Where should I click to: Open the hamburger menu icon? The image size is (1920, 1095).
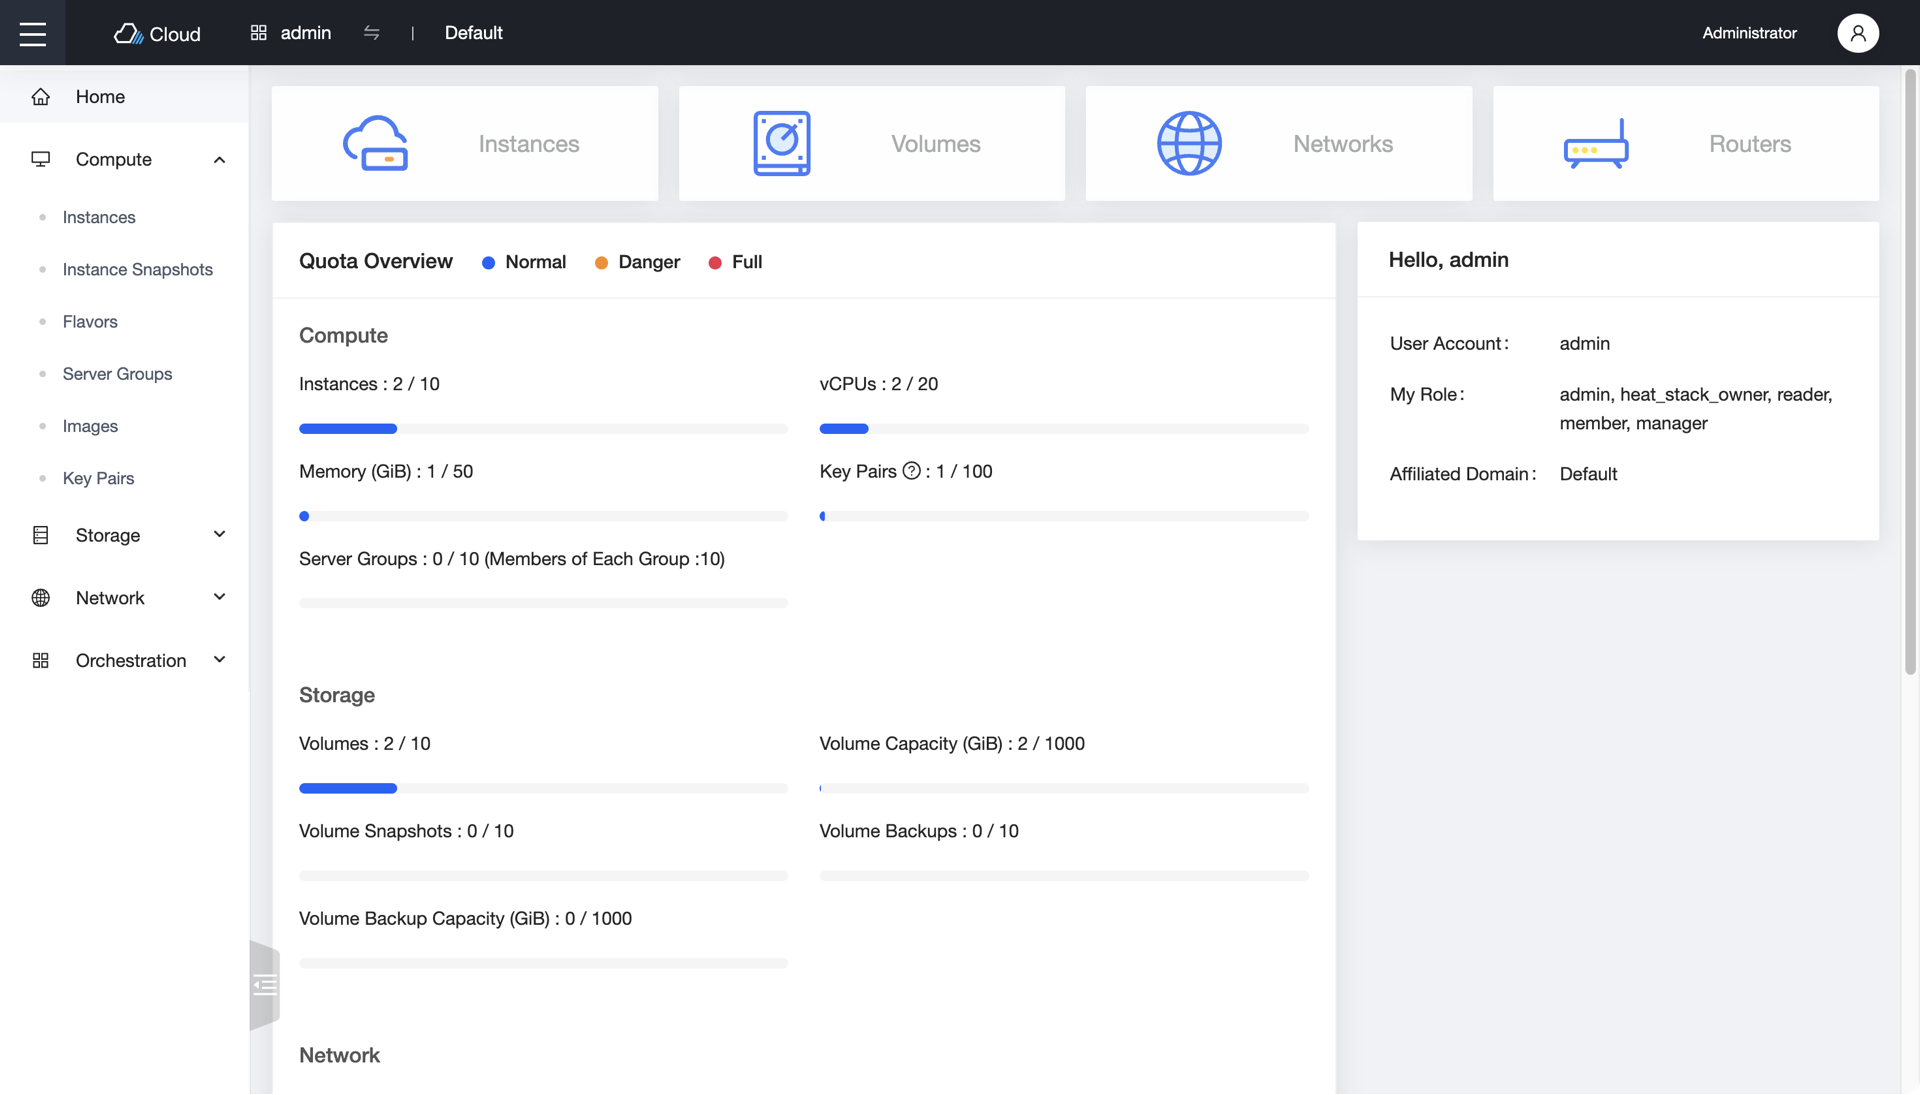[x=33, y=33]
